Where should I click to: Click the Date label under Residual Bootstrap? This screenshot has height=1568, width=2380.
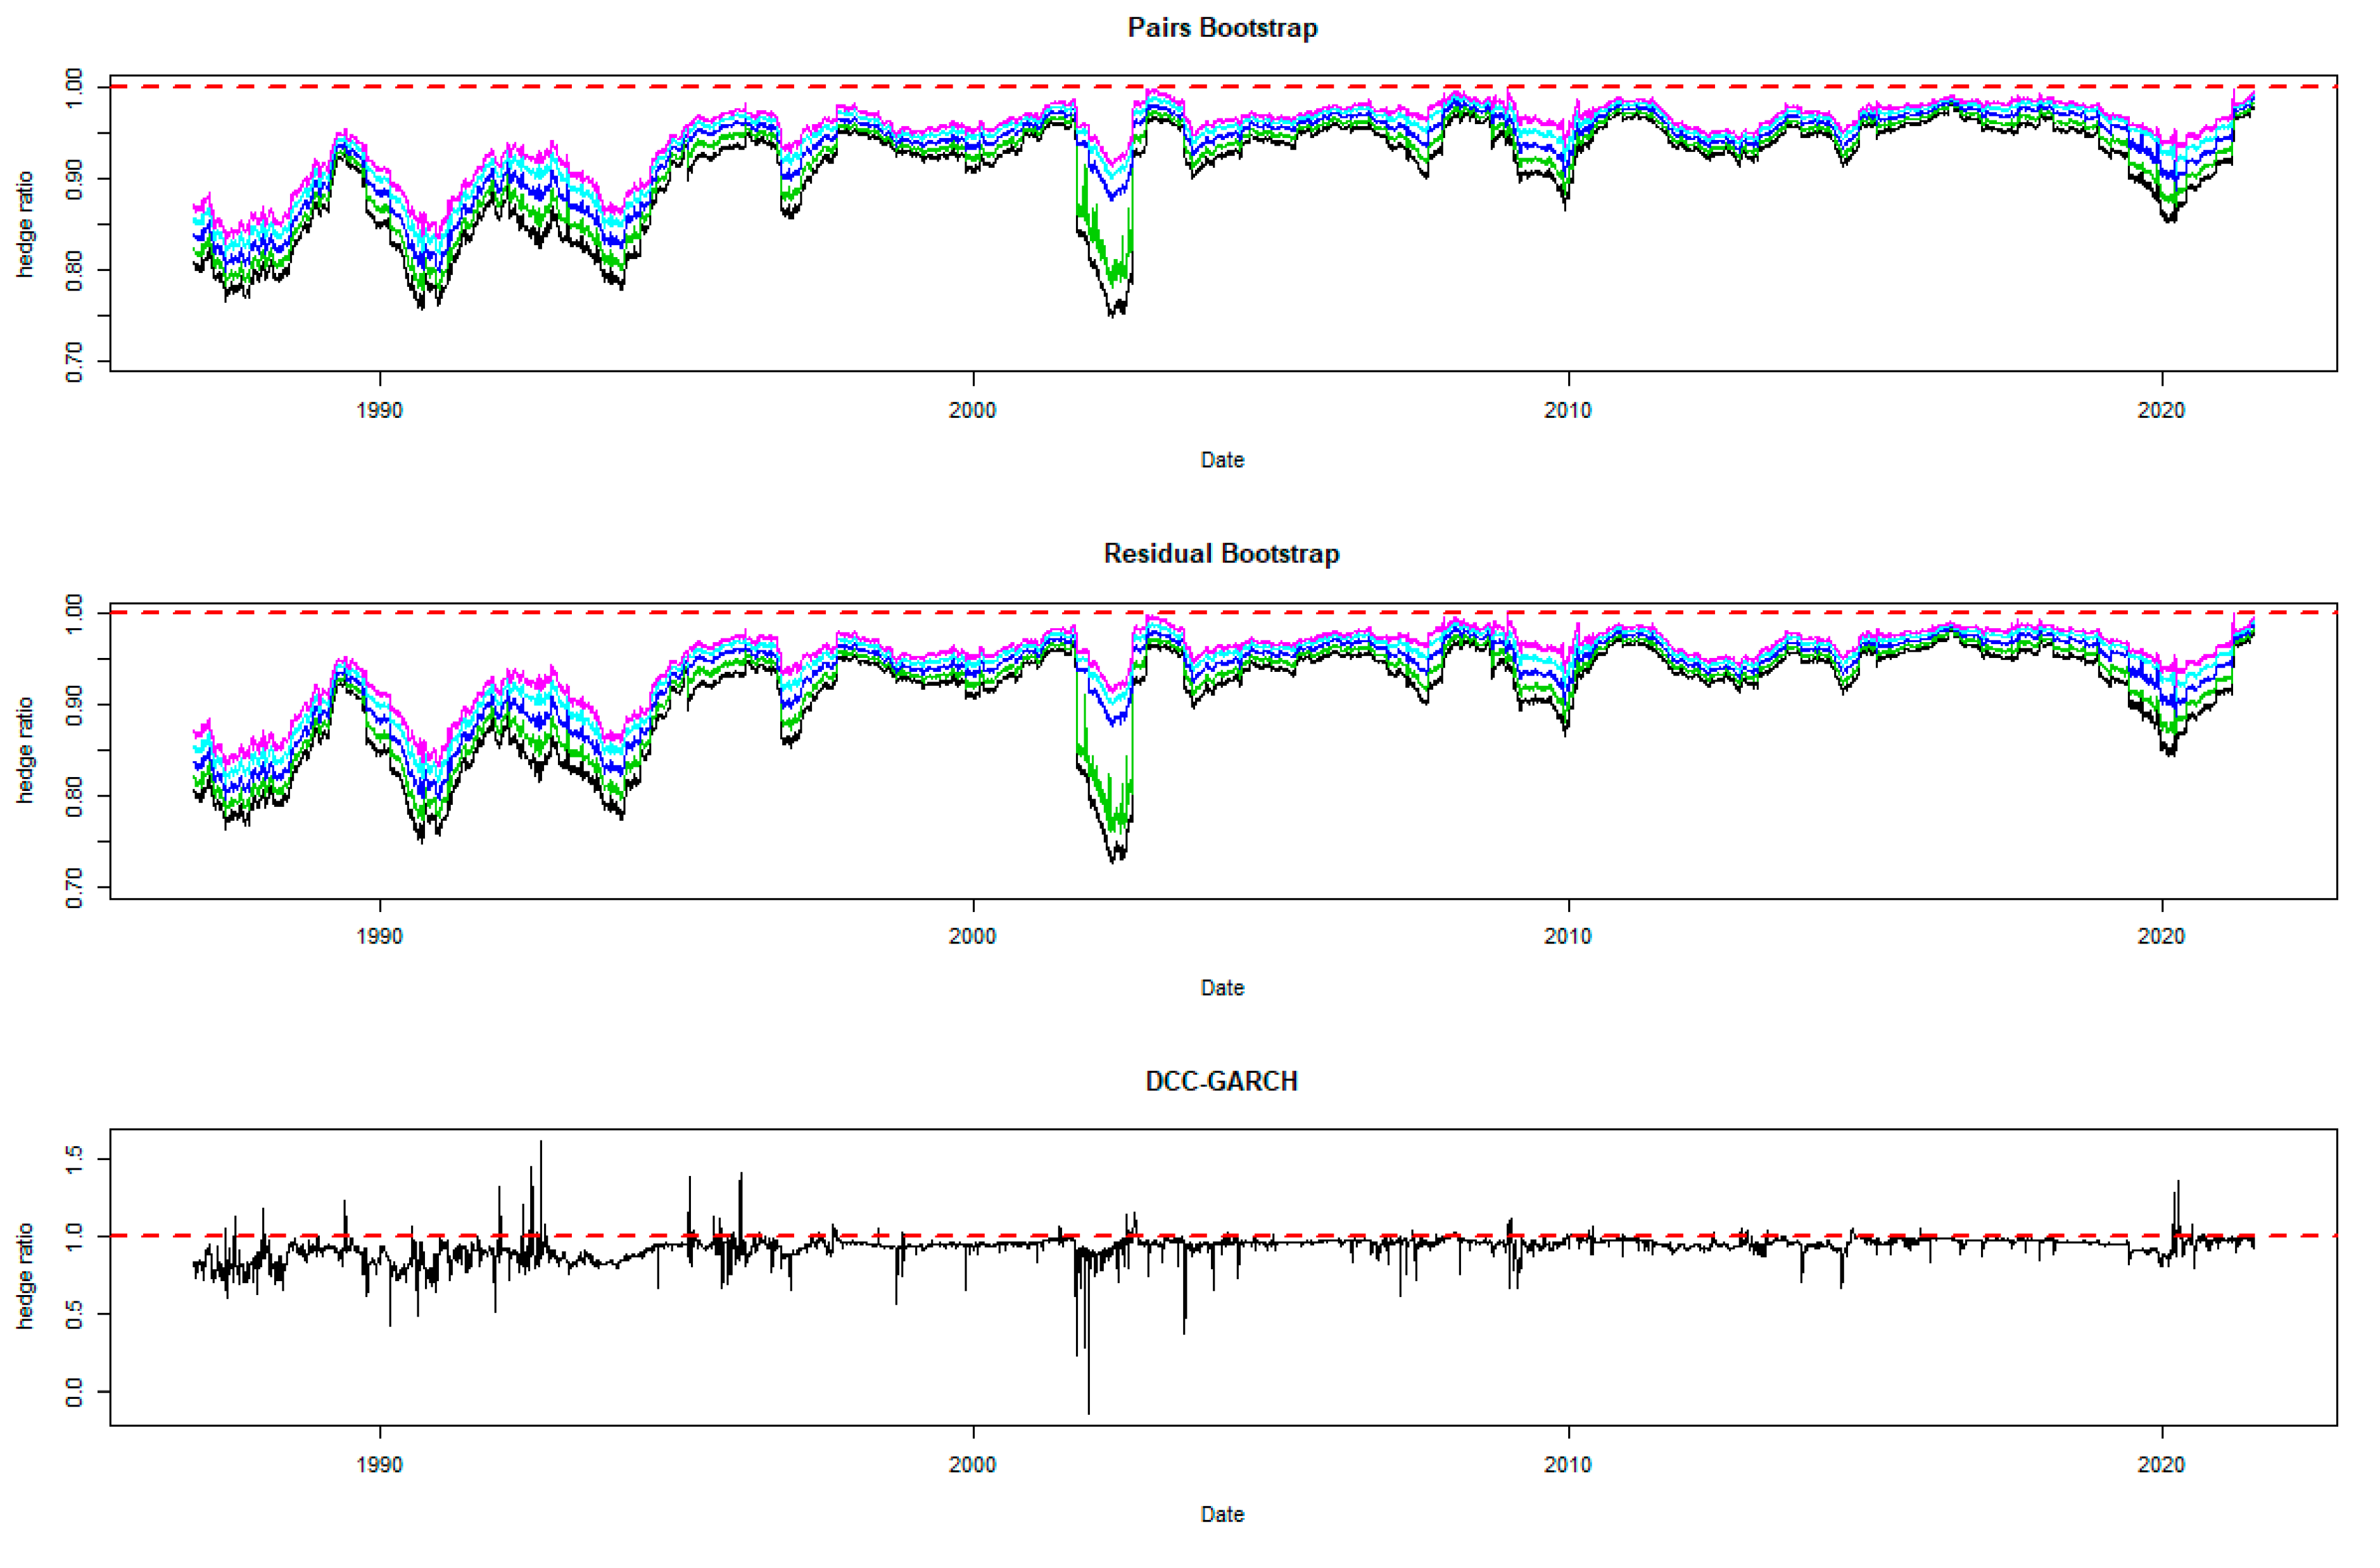pyautogui.click(x=1221, y=988)
